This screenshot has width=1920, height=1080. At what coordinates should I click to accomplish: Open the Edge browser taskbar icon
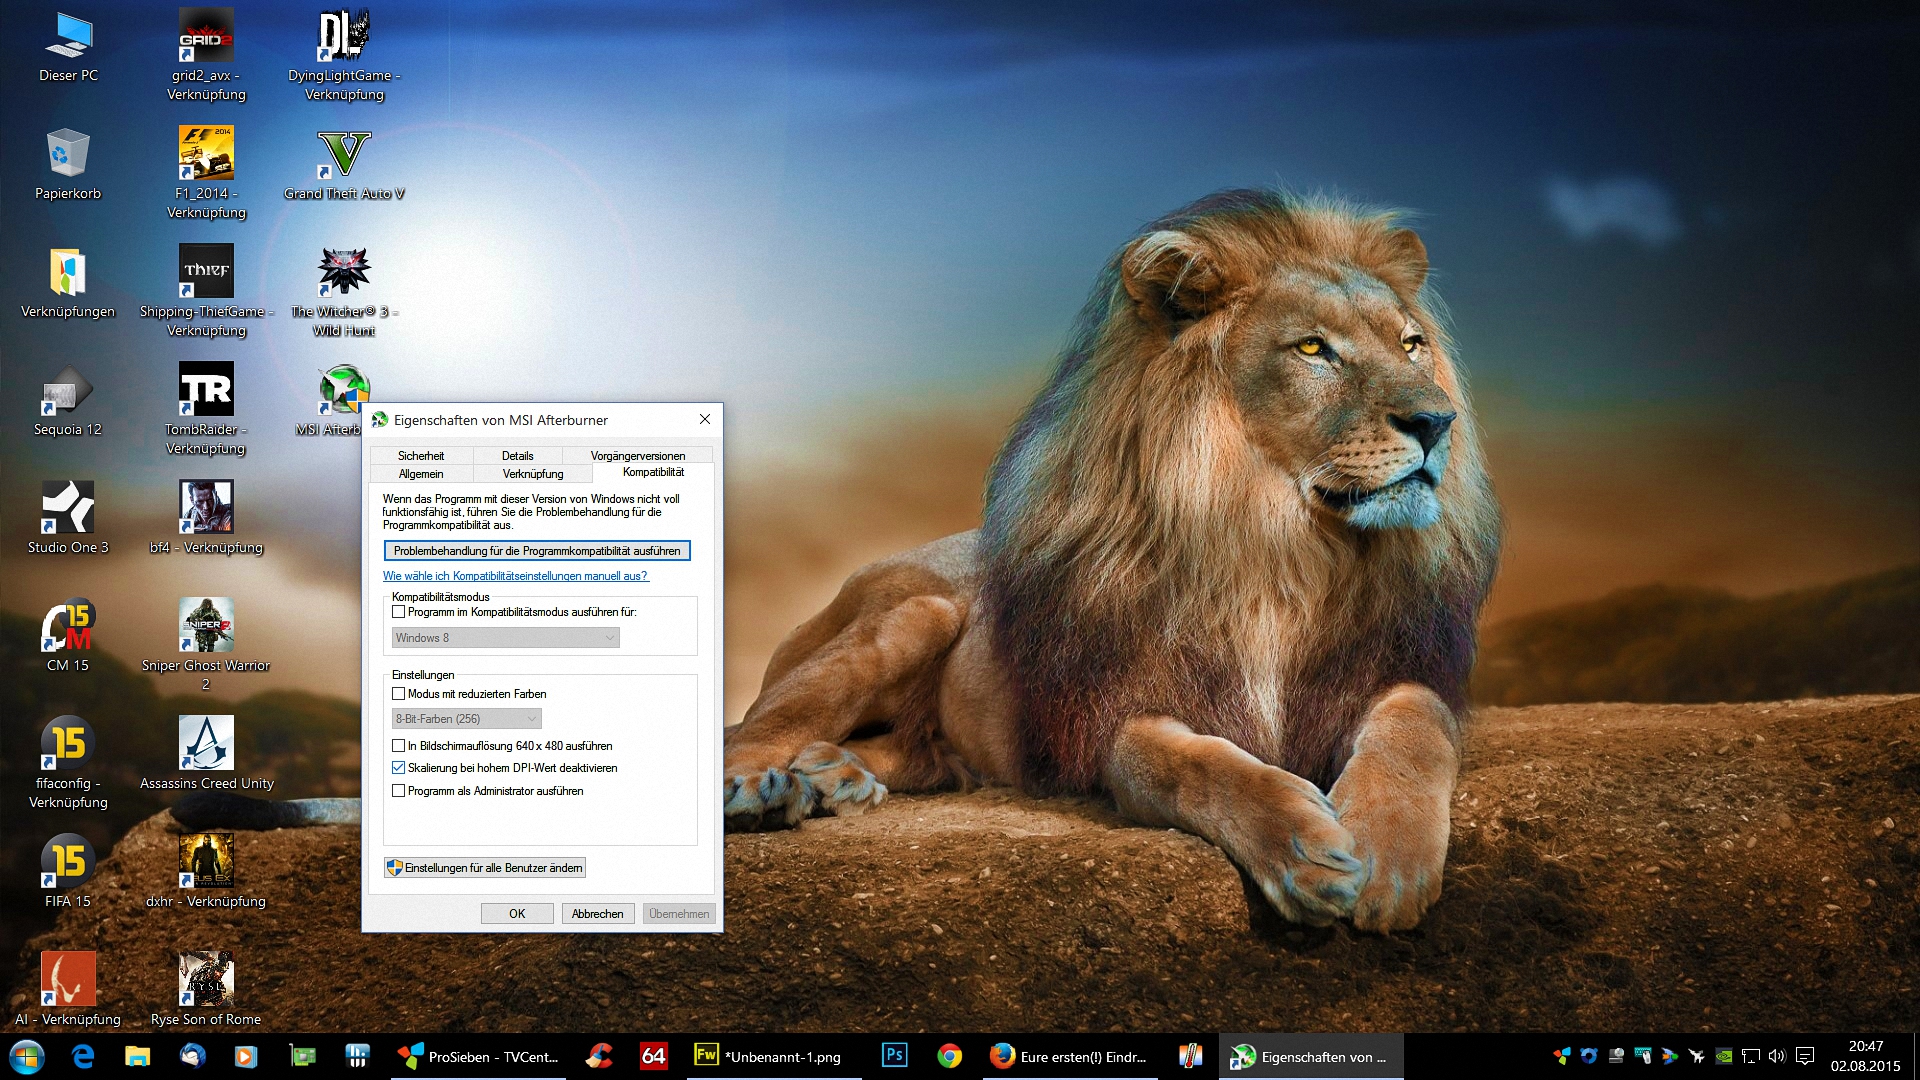pyautogui.click(x=83, y=1056)
